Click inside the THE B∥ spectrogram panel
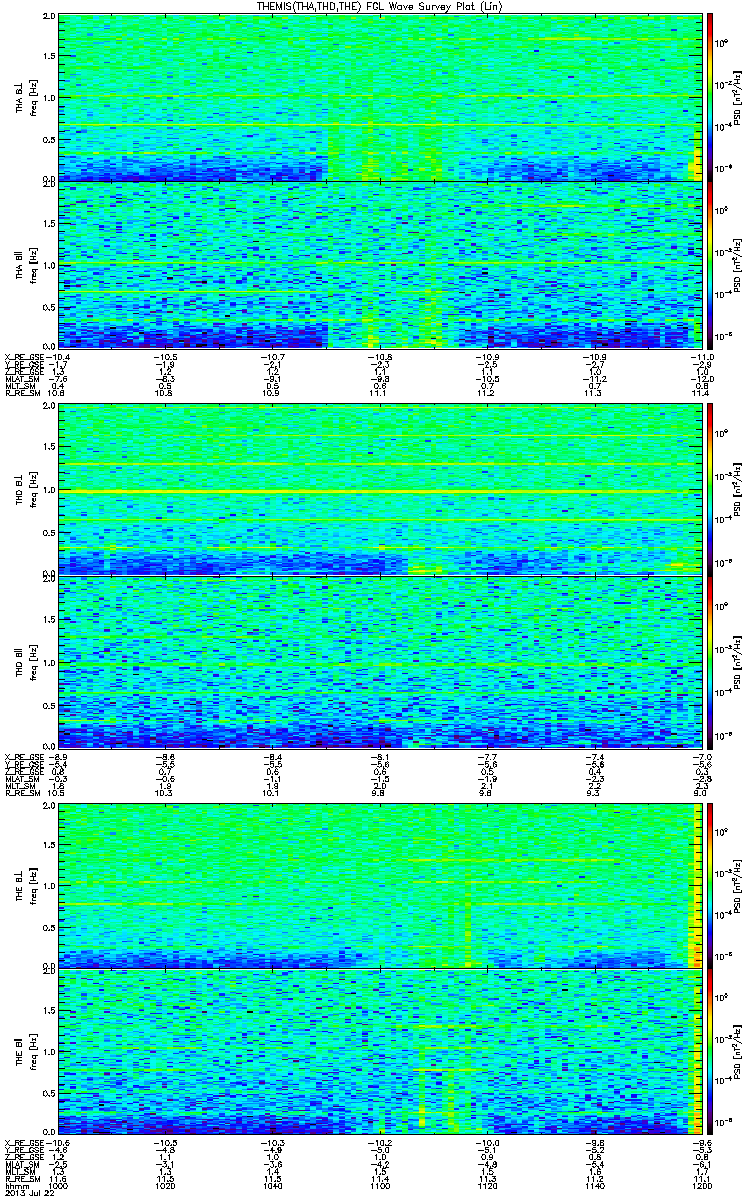750x1200 pixels. click(x=381, y=1052)
